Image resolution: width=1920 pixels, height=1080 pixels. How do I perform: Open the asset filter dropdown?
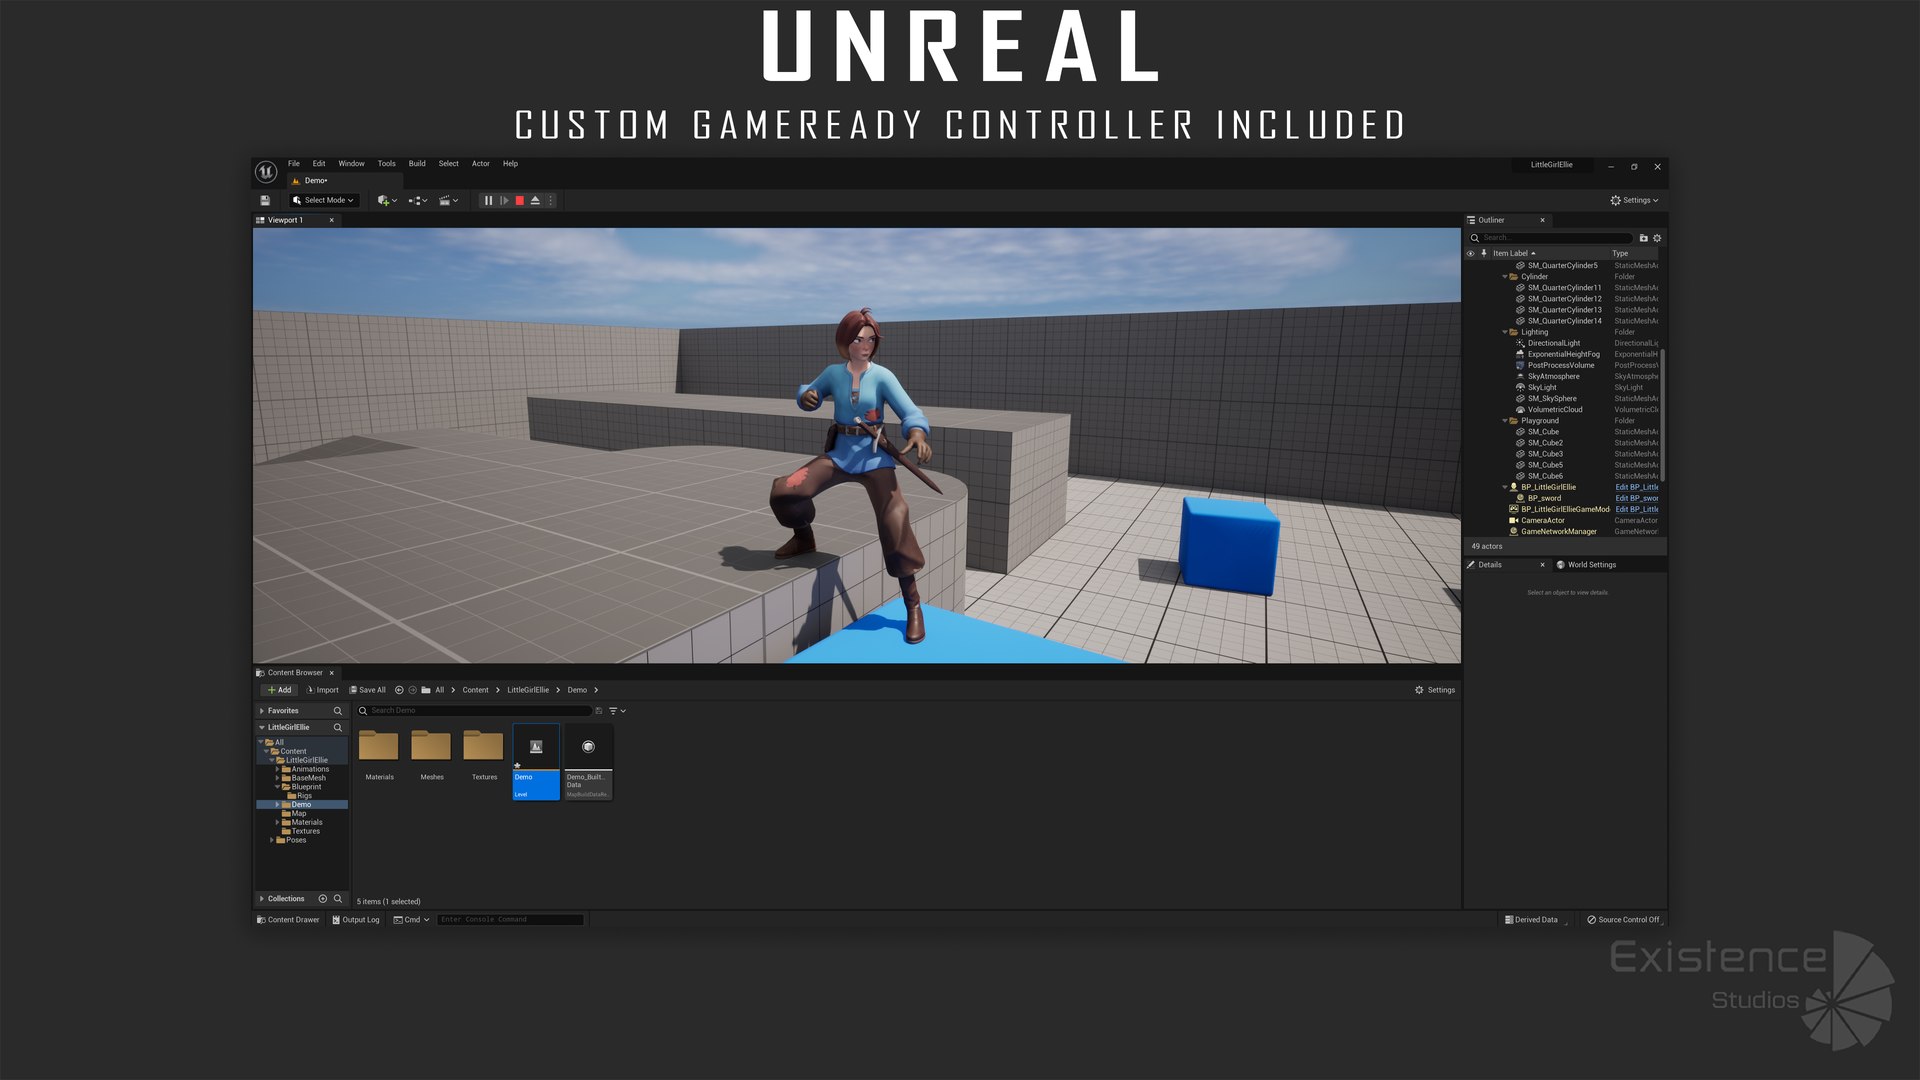617,711
